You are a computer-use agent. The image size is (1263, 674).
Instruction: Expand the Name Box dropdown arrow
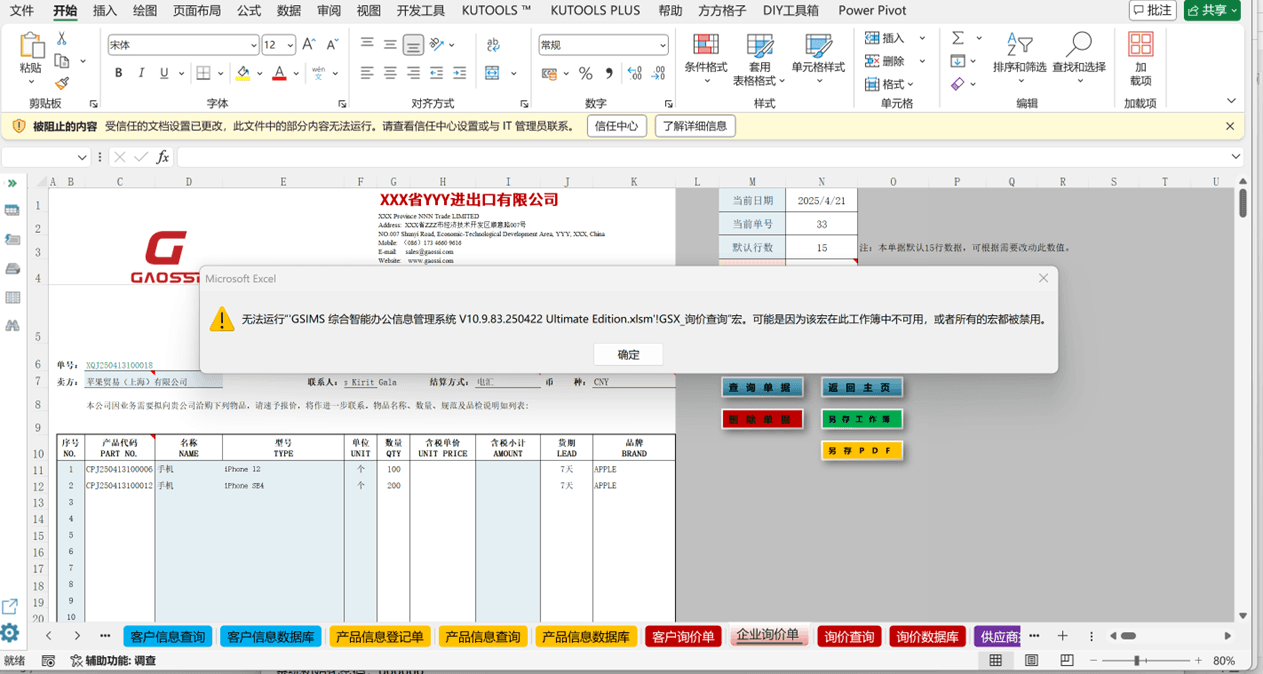82,157
